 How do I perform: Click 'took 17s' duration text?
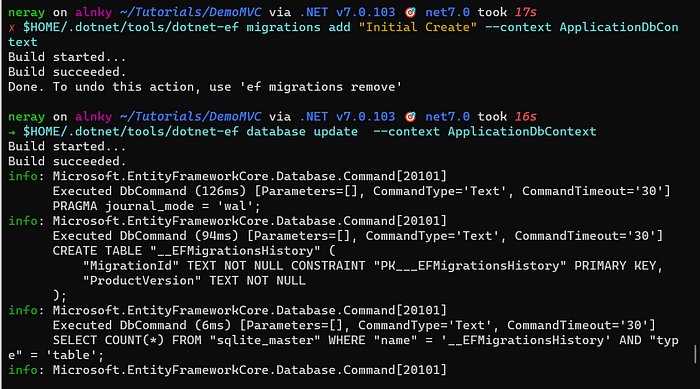(507, 12)
